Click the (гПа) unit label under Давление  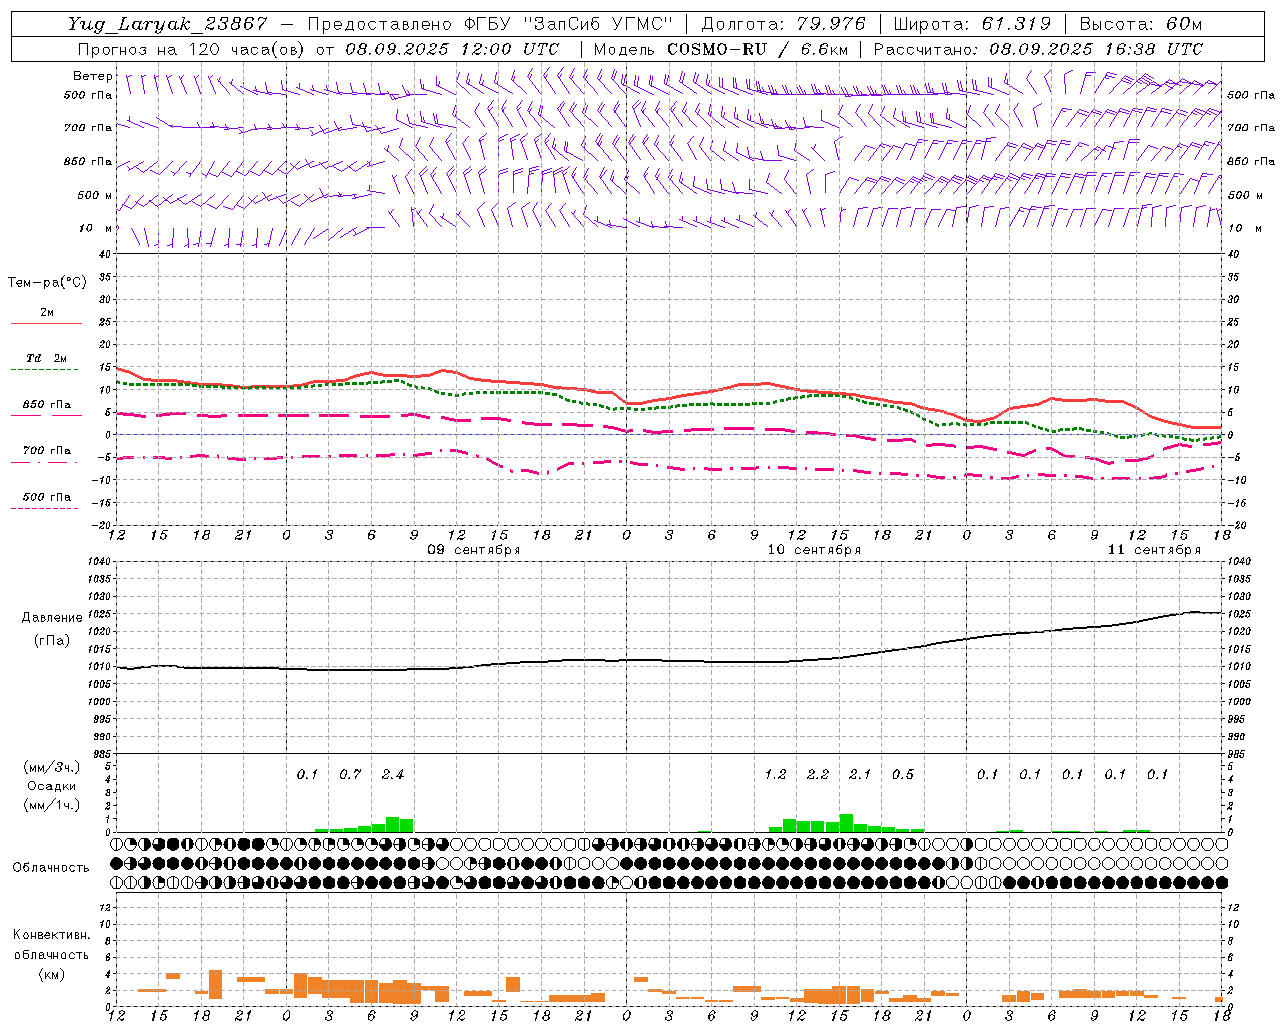pos(52,640)
